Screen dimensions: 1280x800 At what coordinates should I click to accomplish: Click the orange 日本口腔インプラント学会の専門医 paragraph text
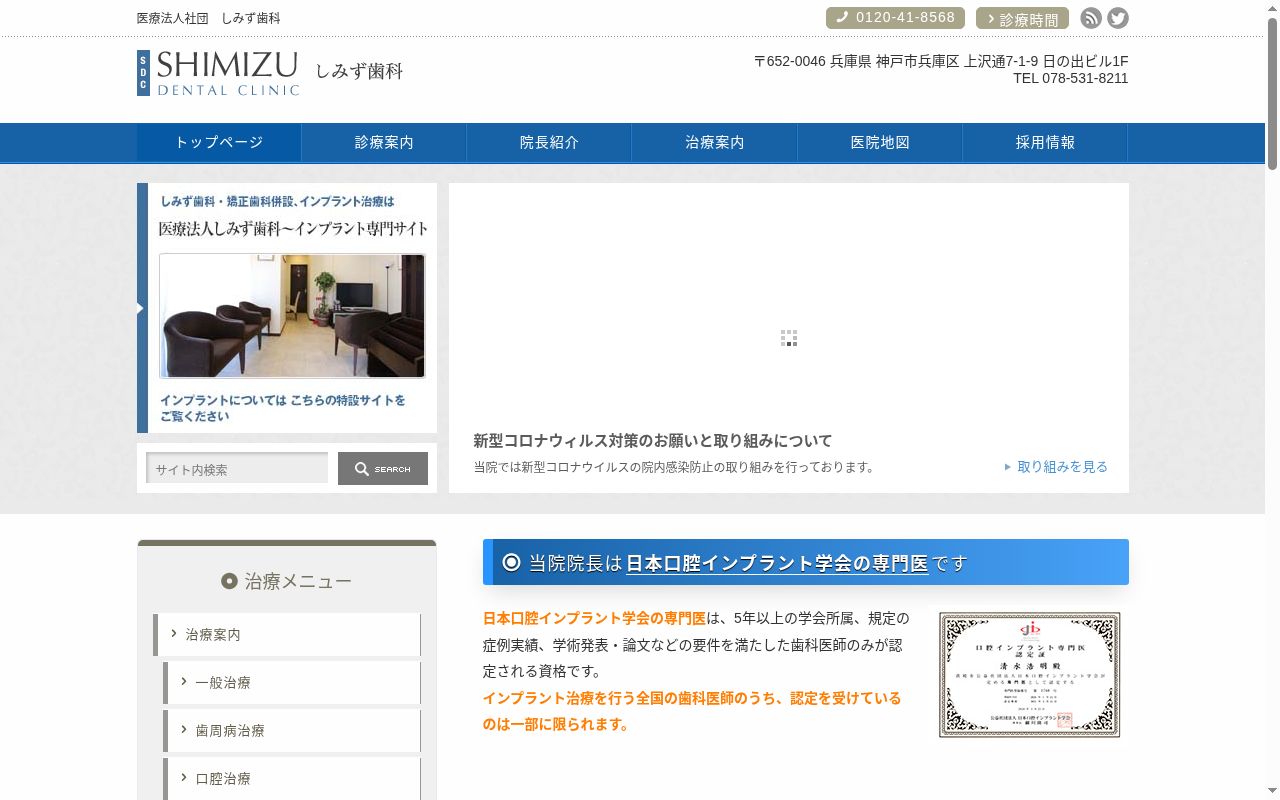tap(594, 618)
